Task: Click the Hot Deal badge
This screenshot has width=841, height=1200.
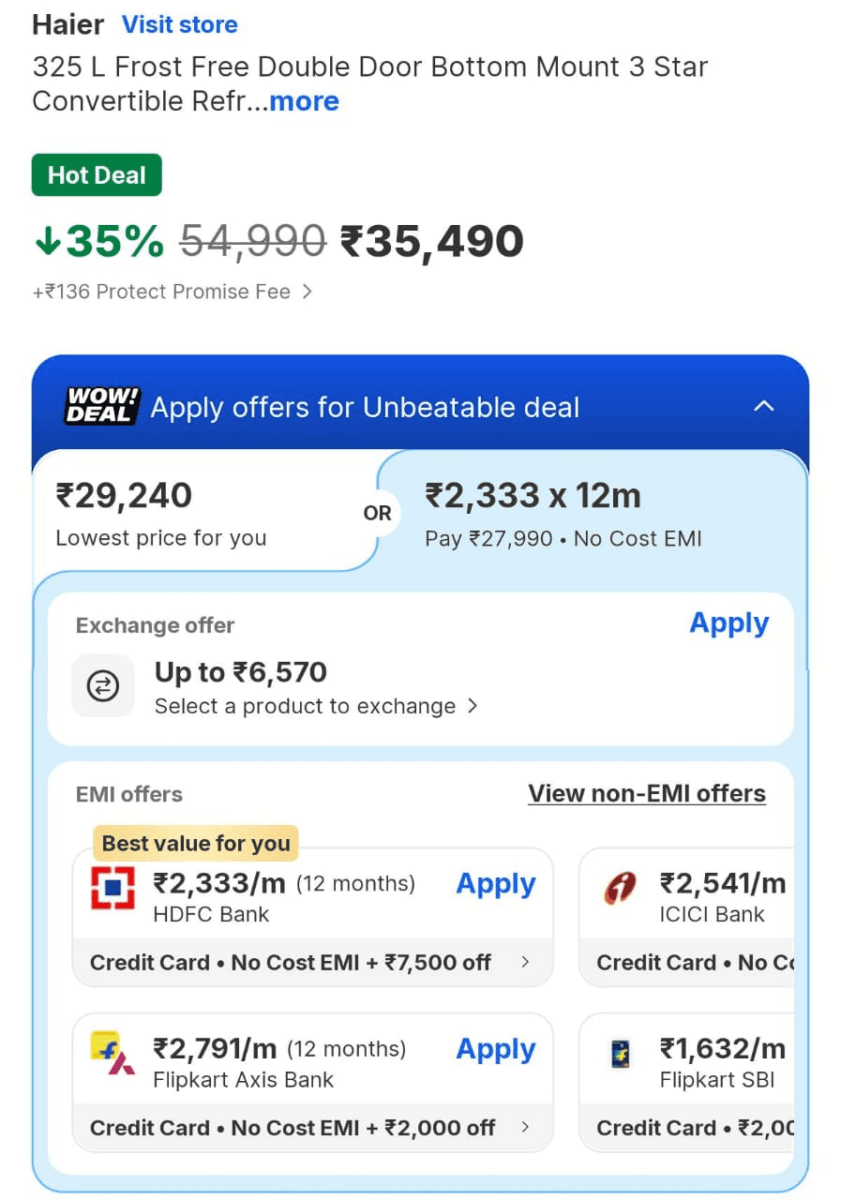Action: (x=96, y=175)
